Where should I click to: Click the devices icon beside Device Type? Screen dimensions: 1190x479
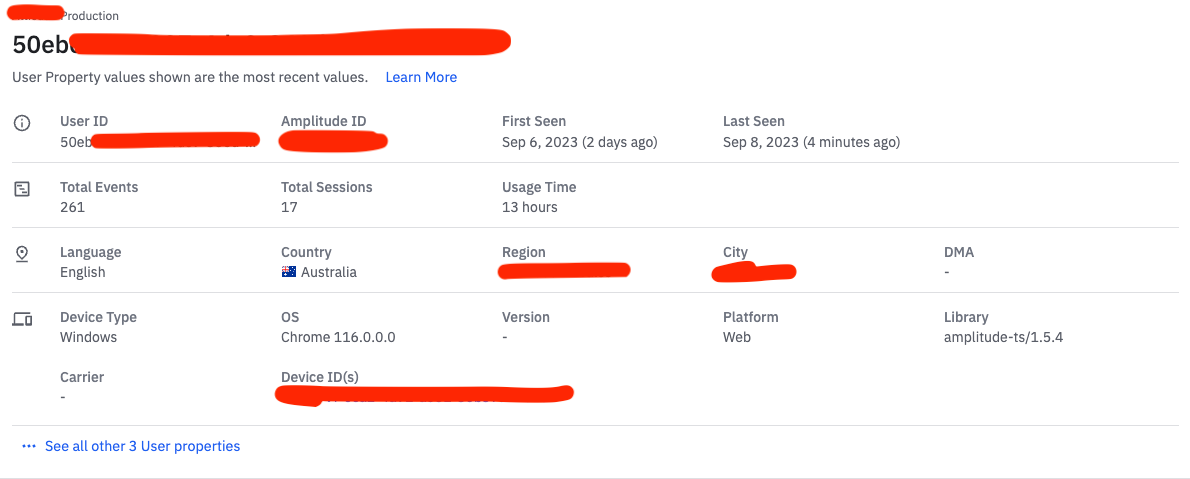click(23, 319)
